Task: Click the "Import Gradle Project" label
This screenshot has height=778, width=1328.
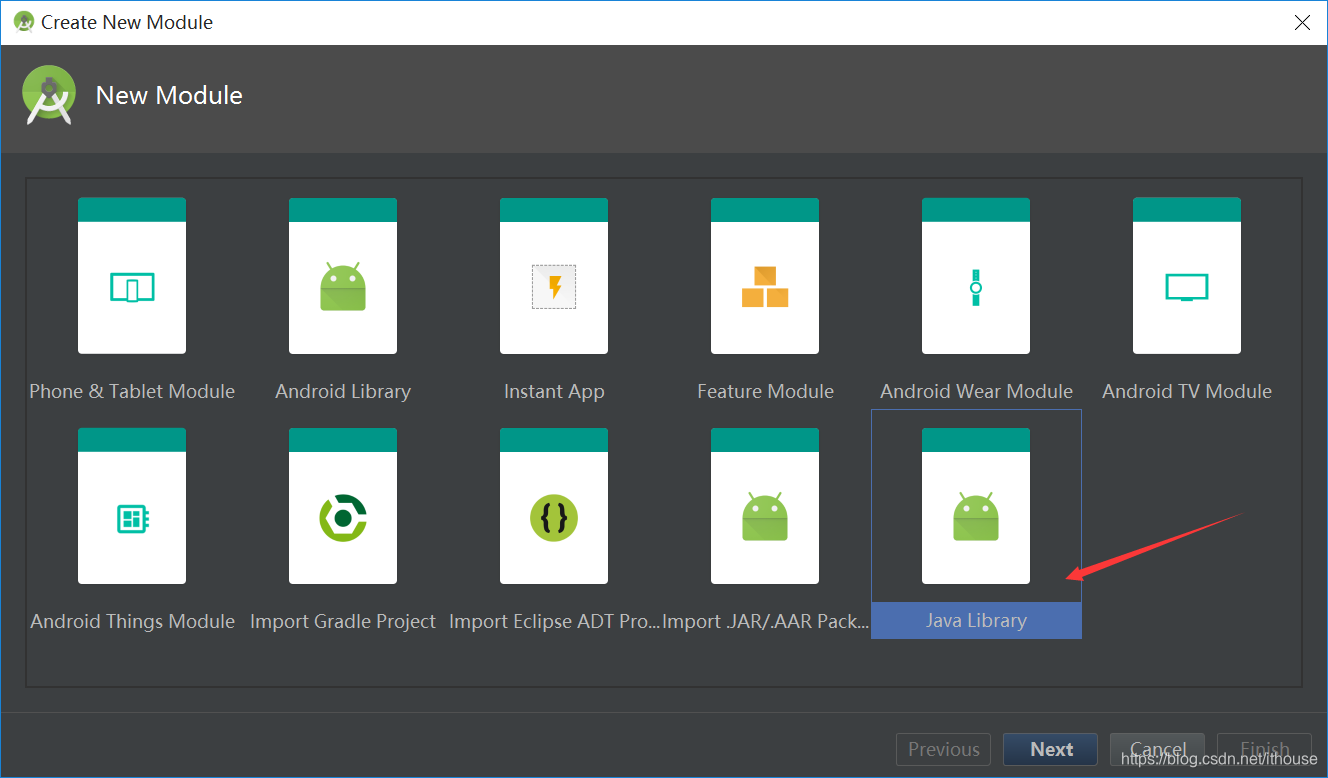Action: 343,621
